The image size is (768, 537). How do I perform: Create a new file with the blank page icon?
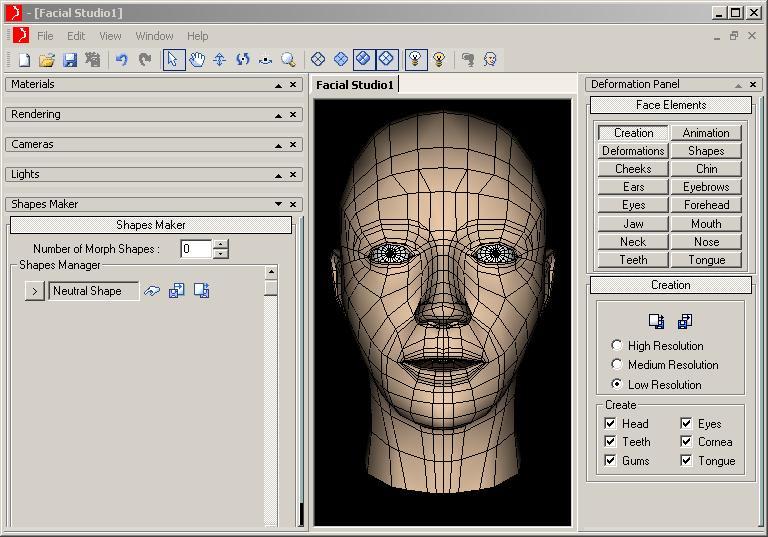(24, 60)
